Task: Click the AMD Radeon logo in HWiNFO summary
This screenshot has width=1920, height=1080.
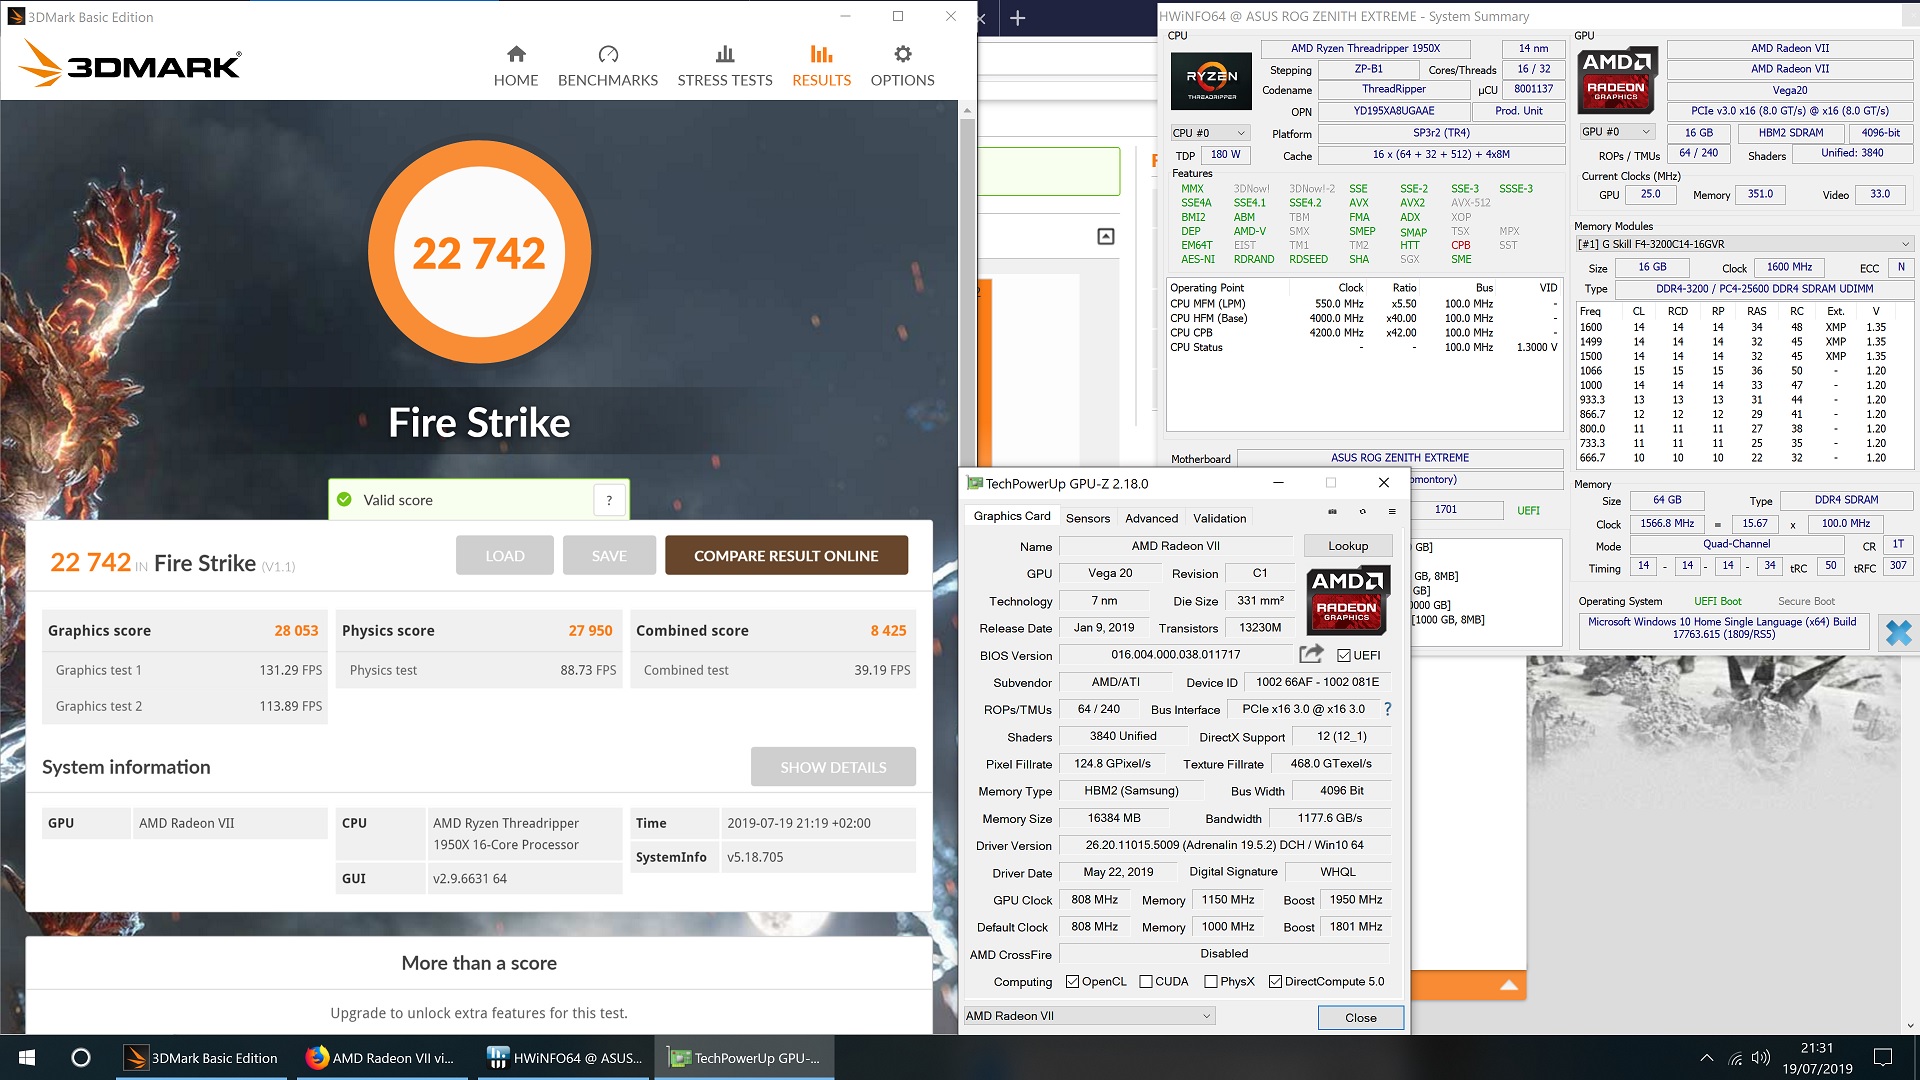Action: 1616,79
